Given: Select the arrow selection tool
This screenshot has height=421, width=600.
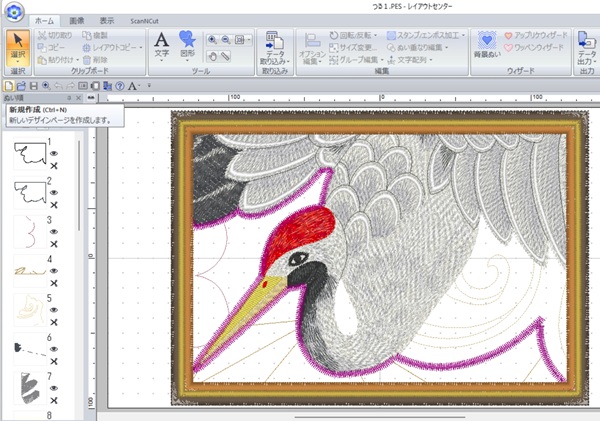Looking at the screenshot, I should pyautogui.click(x=18, y=47).
